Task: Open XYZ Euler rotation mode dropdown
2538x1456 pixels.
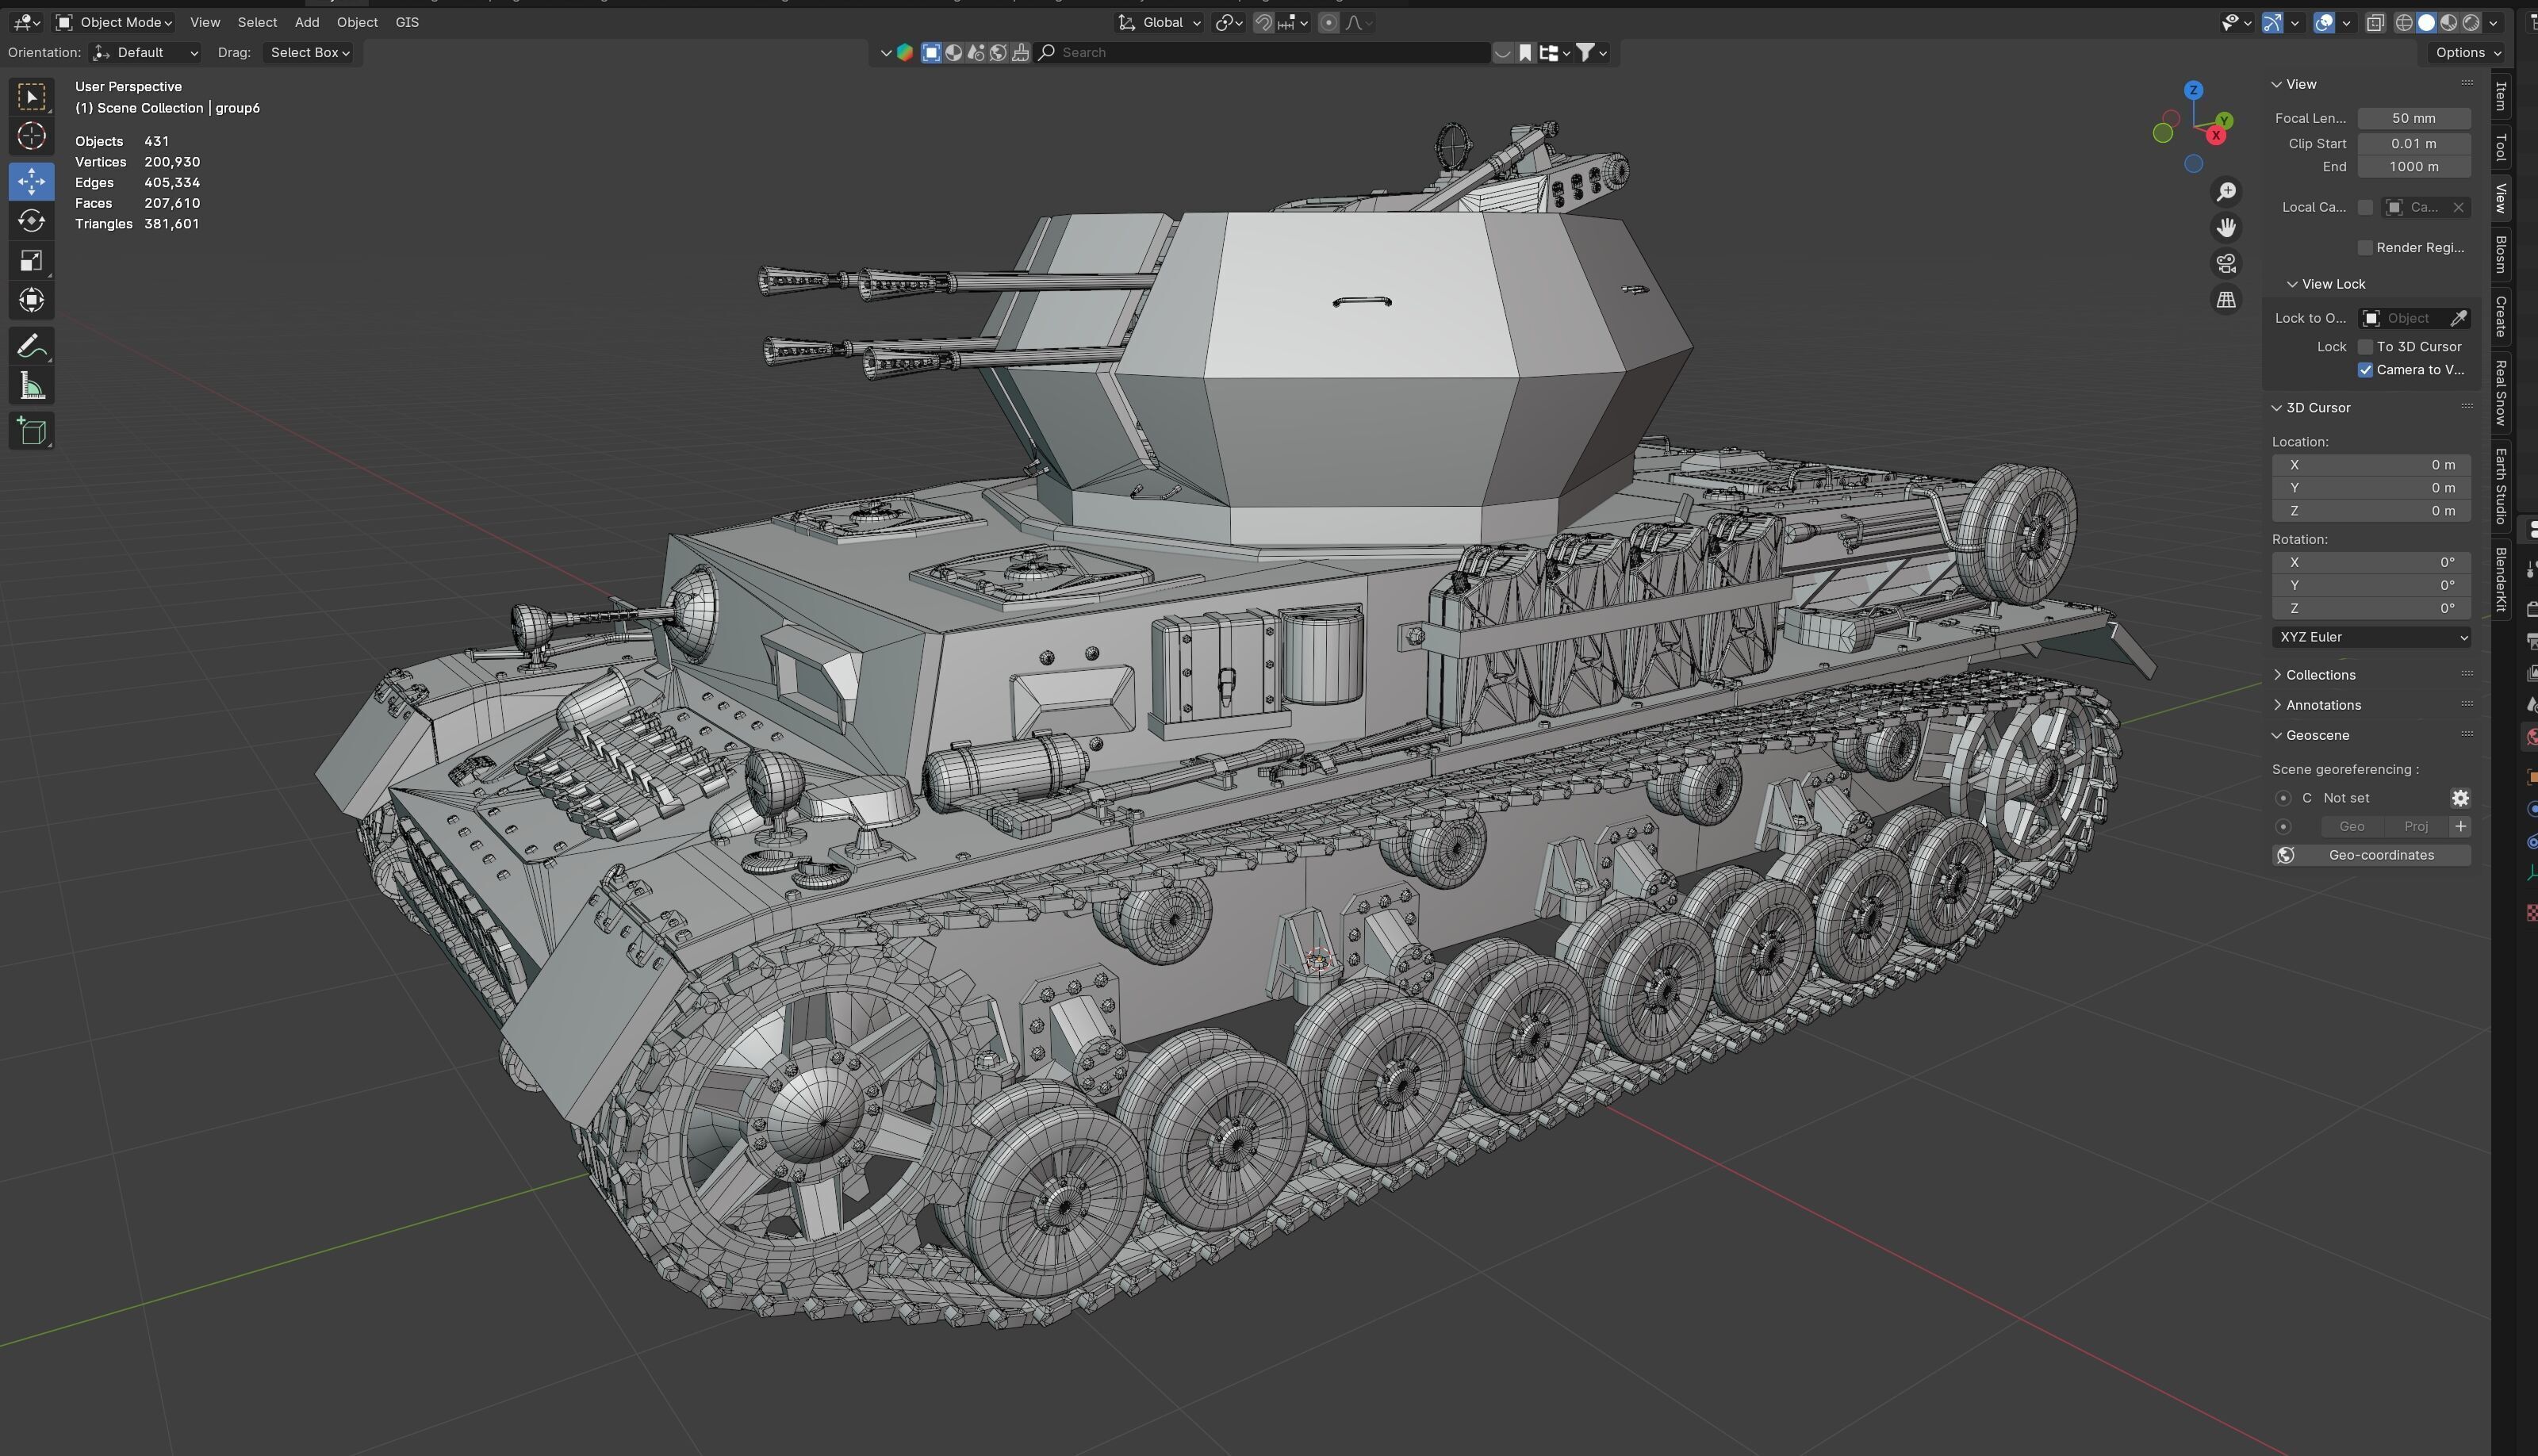Action: [2371, 637]
